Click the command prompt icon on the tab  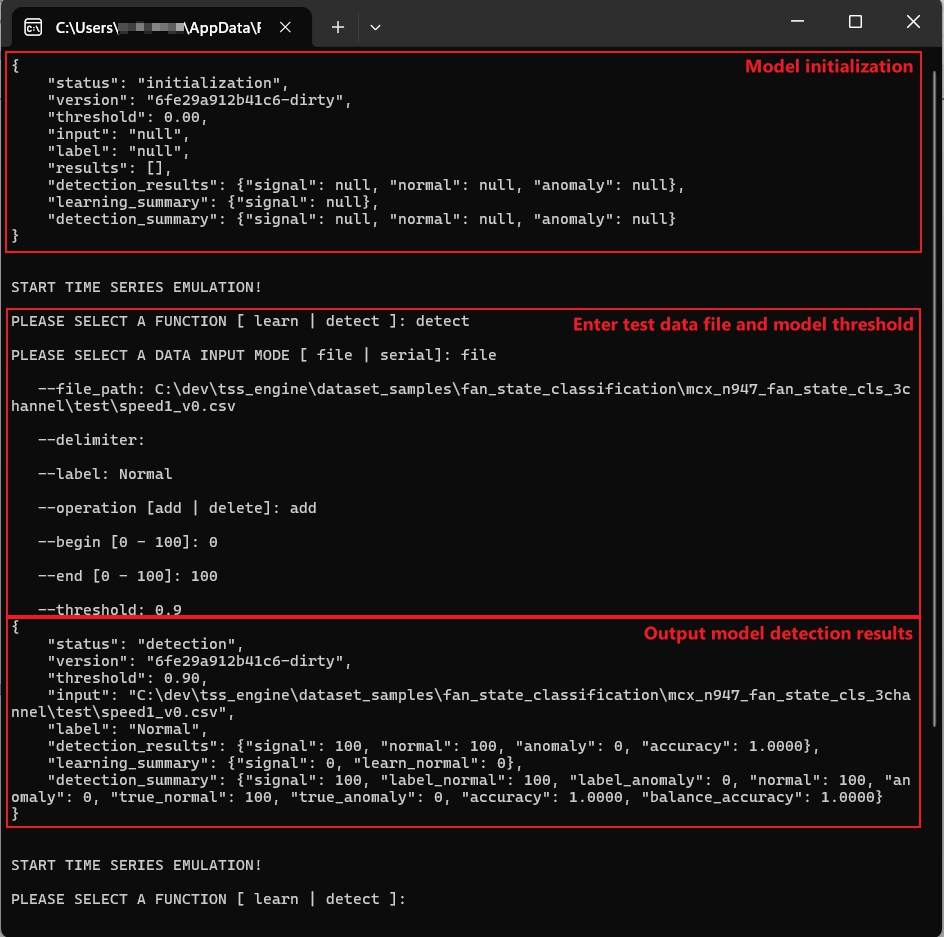(34, 27)
